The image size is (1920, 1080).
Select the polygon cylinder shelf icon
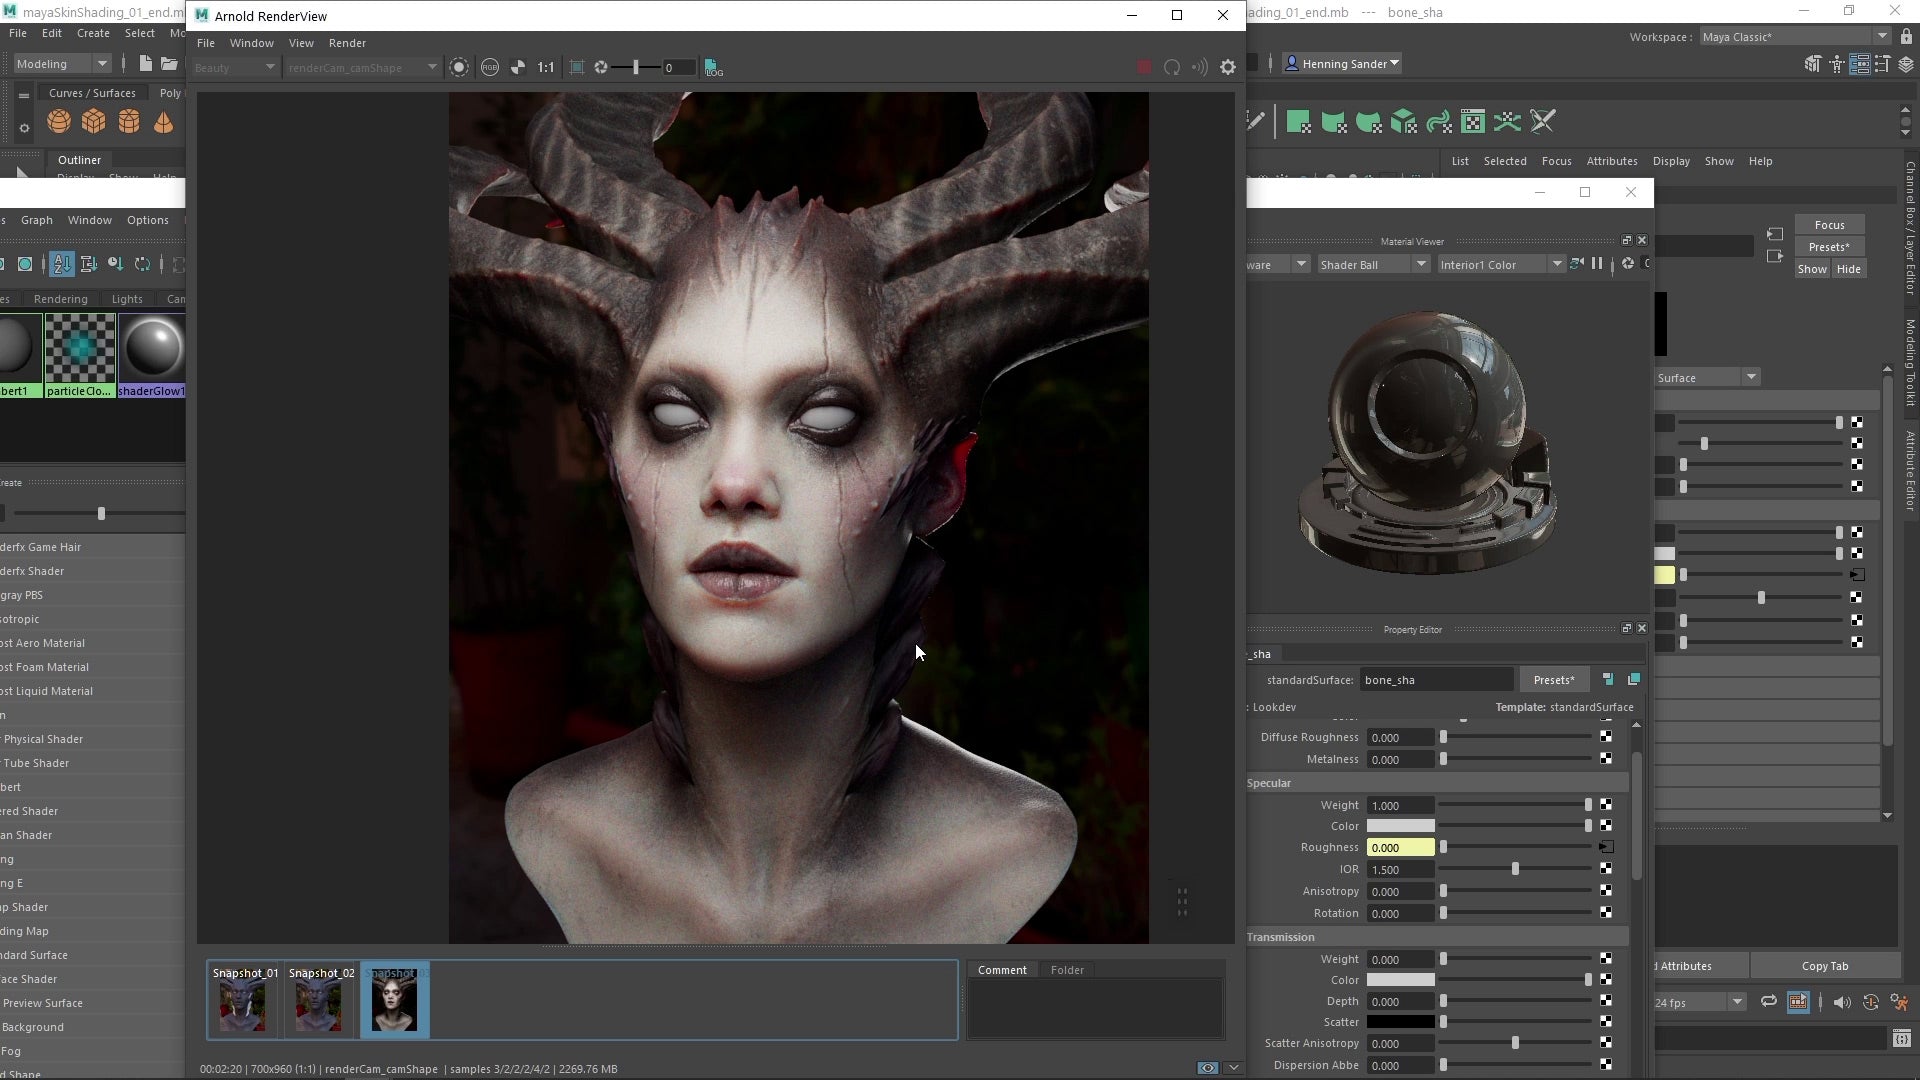click(129, 122)
